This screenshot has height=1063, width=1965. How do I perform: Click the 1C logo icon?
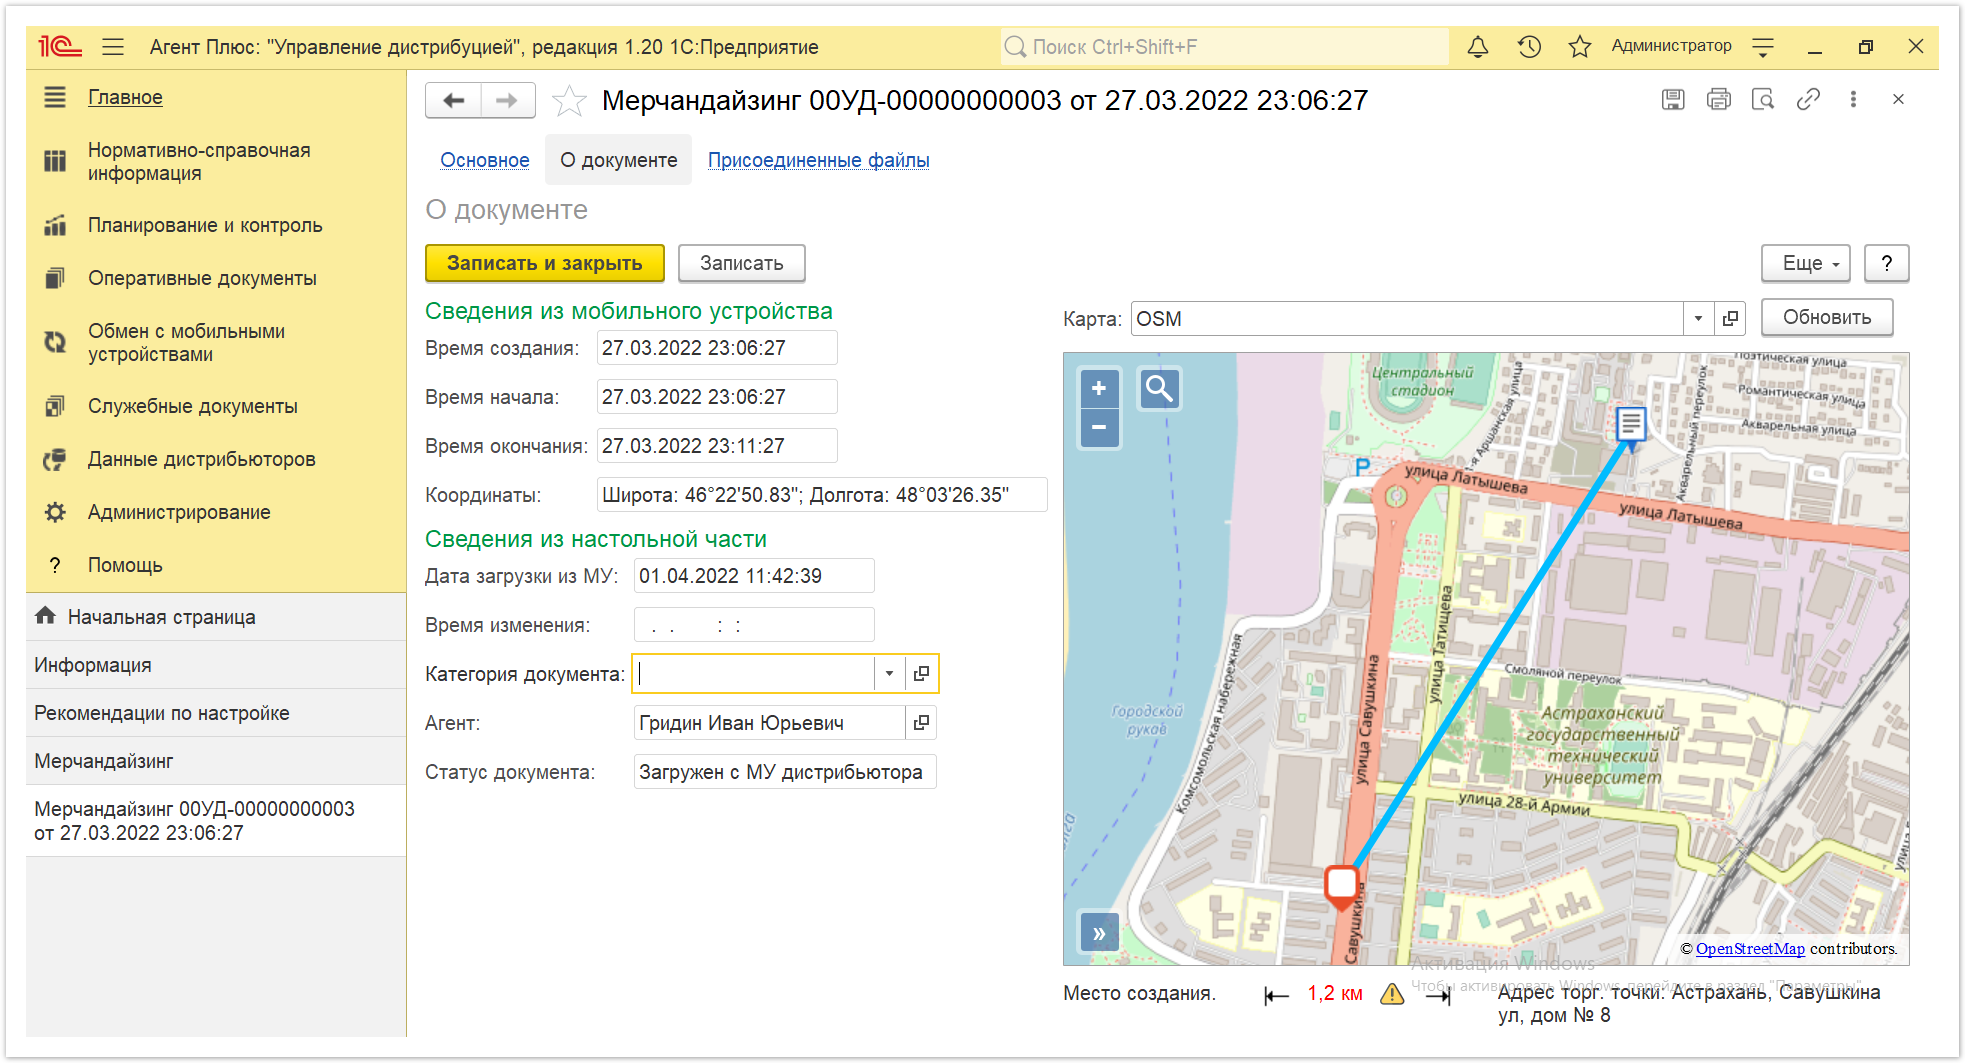tap(59, 47)
